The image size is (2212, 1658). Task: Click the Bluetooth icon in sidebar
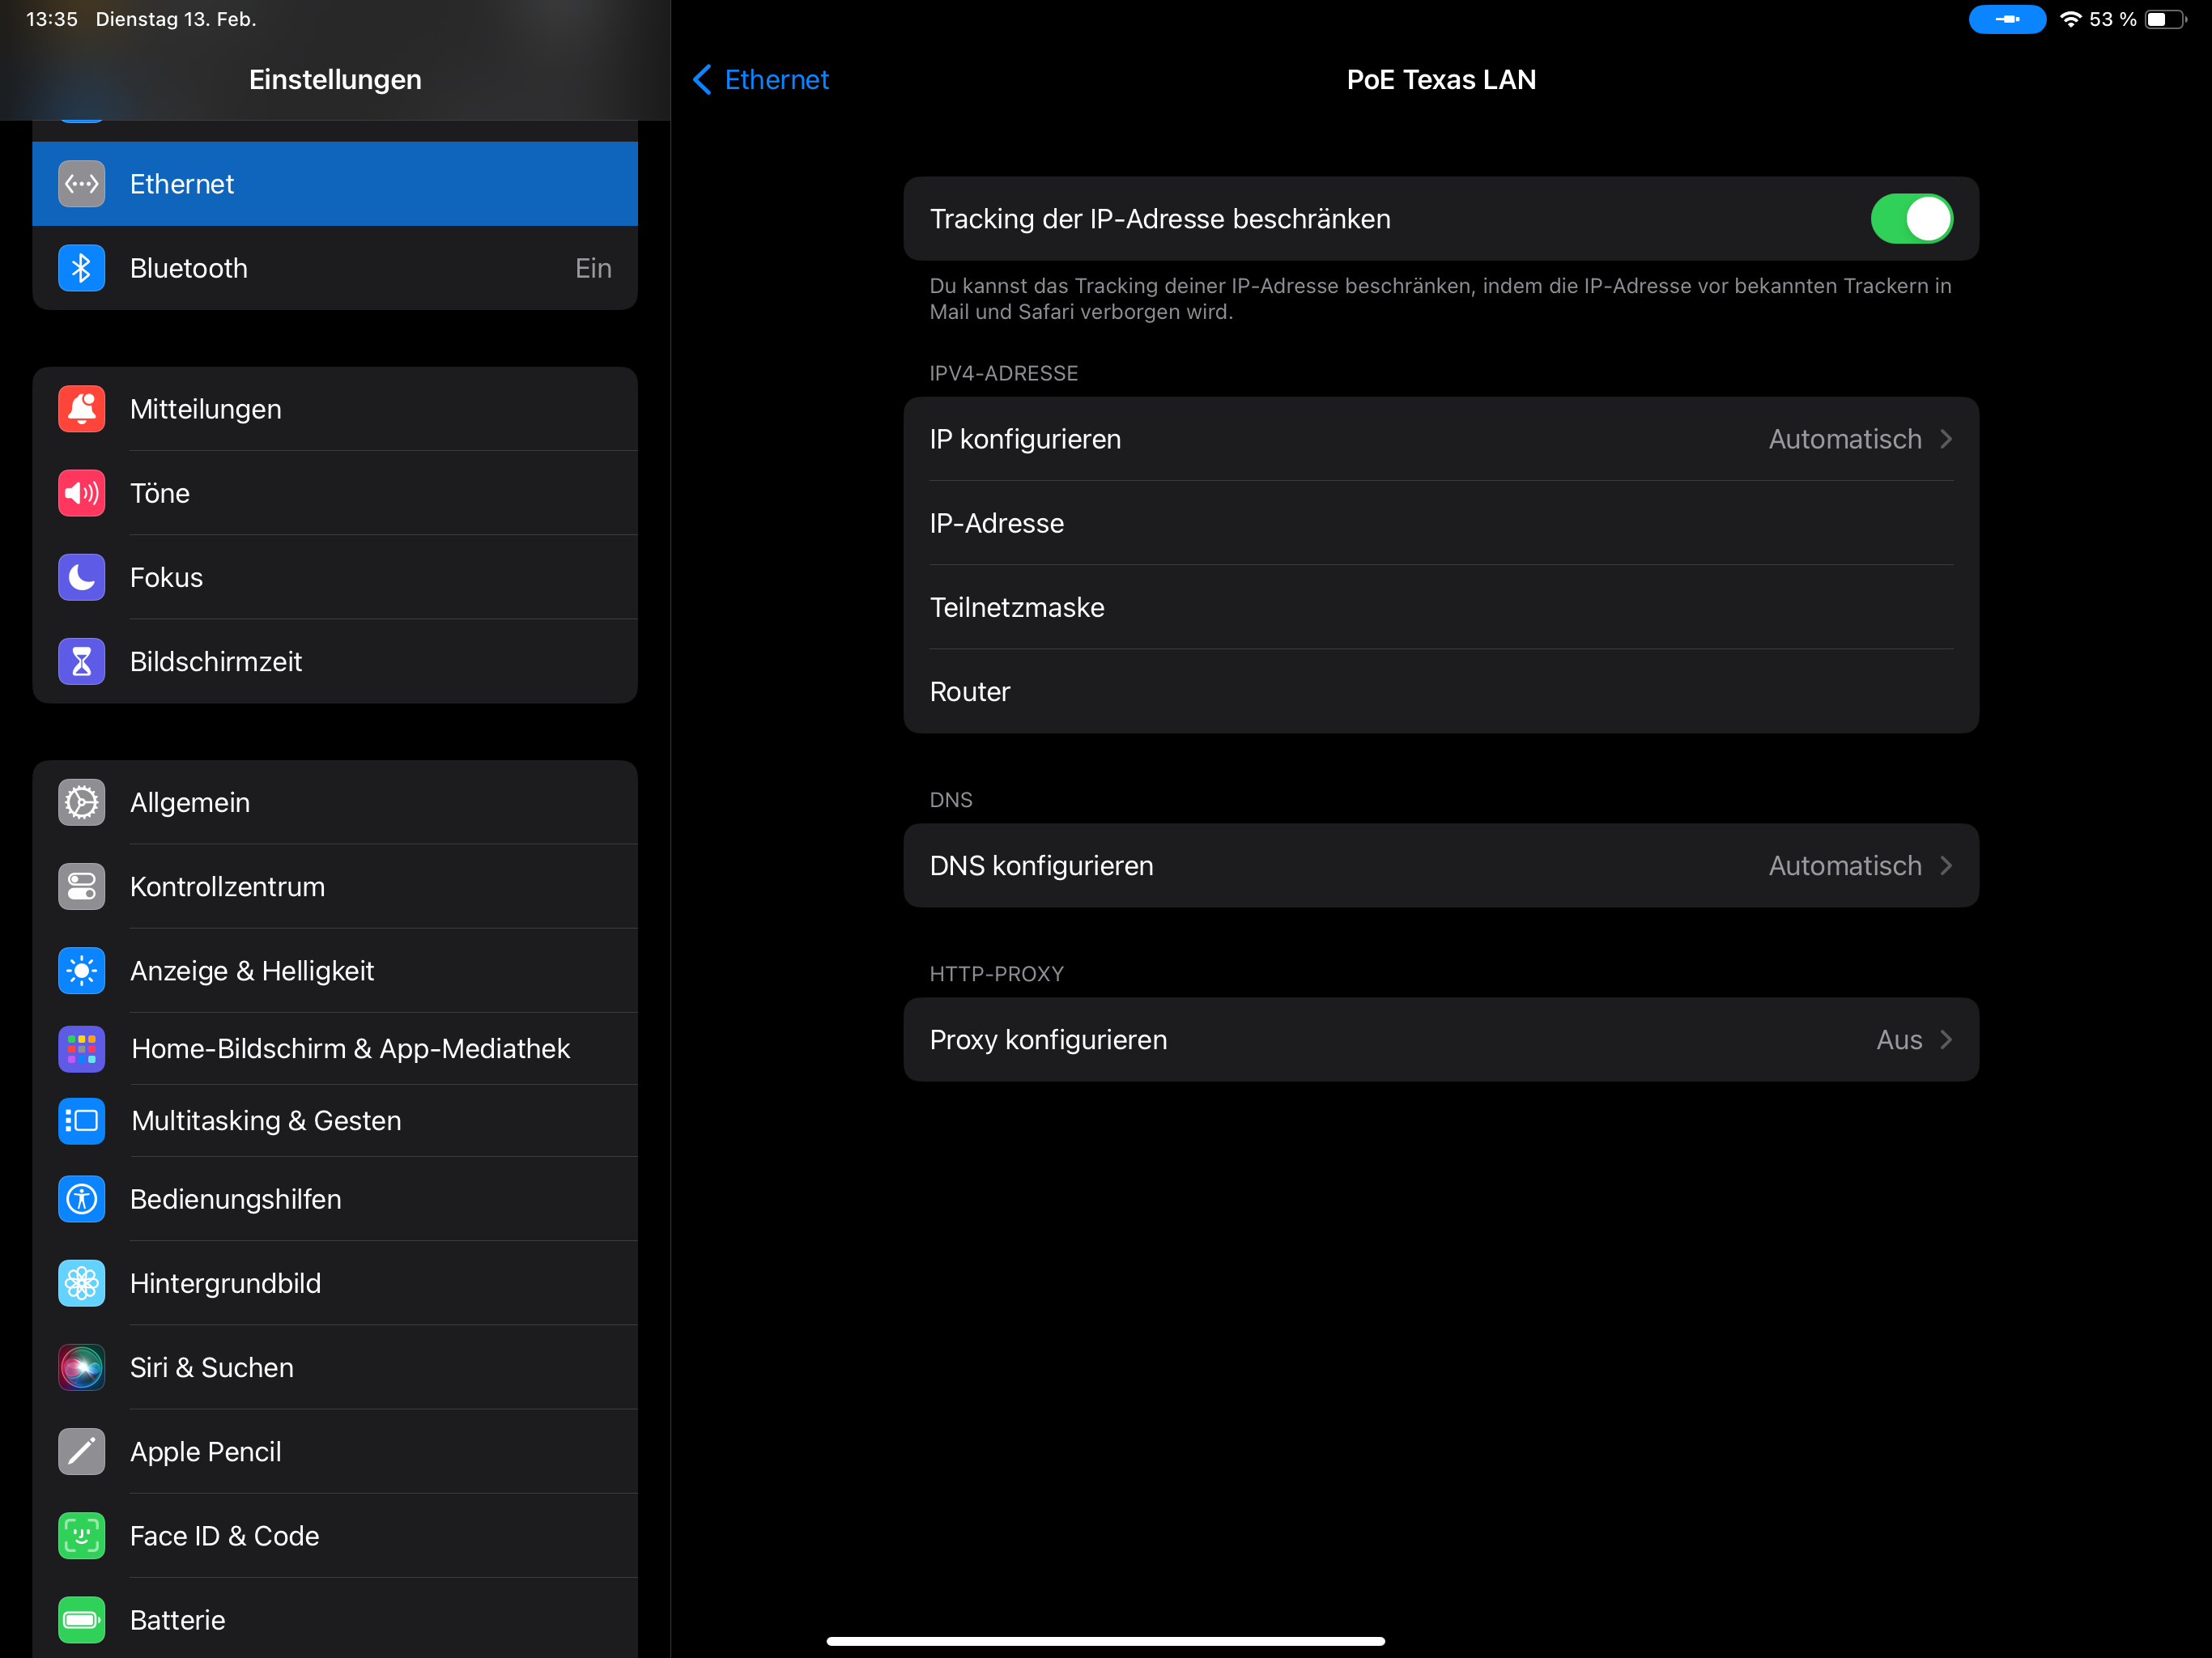point(81,268)
